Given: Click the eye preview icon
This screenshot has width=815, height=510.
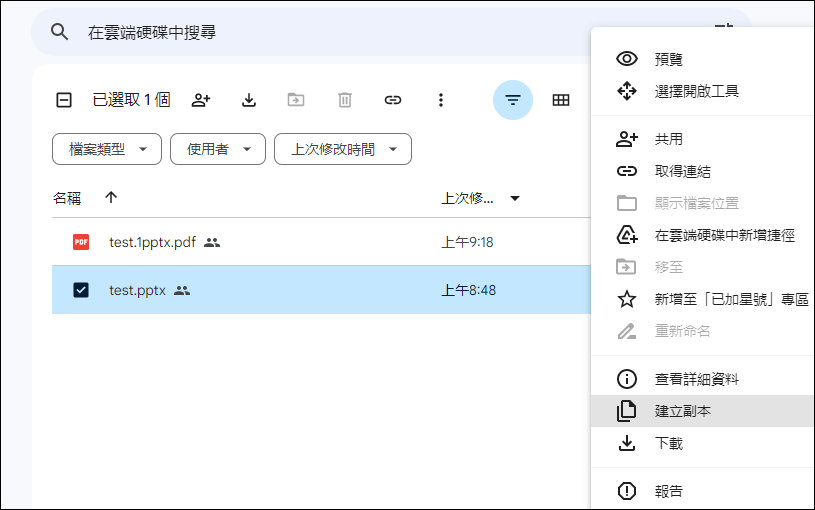Looking at the screenshot, I should click(627, 59).
